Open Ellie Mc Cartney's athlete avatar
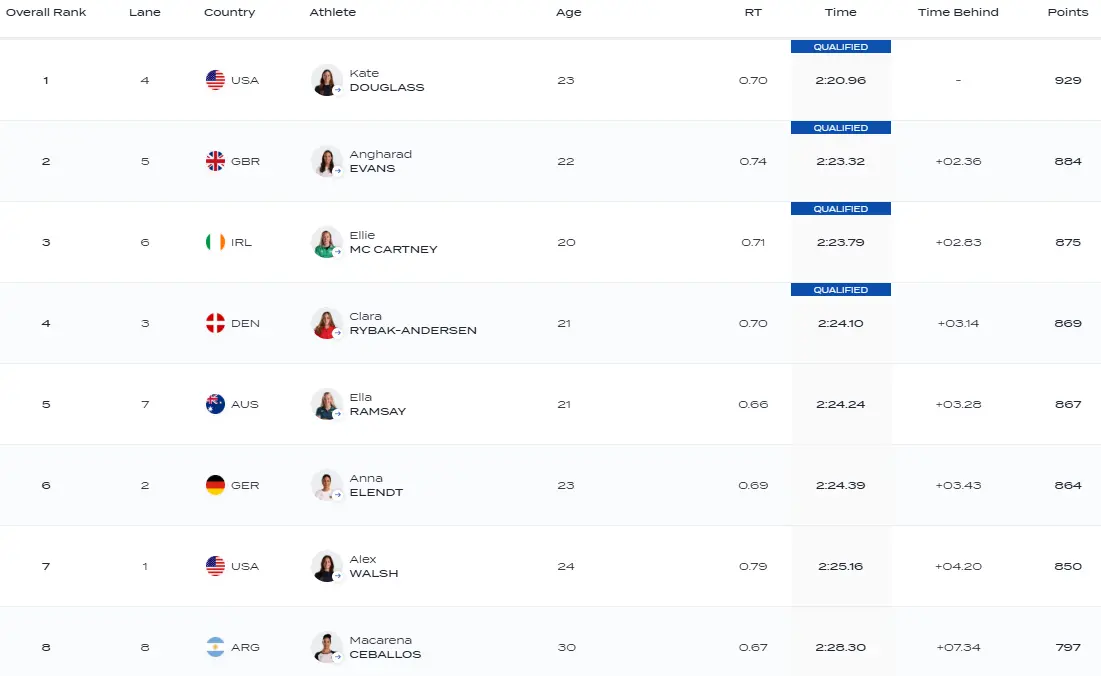 coord(327,242)
